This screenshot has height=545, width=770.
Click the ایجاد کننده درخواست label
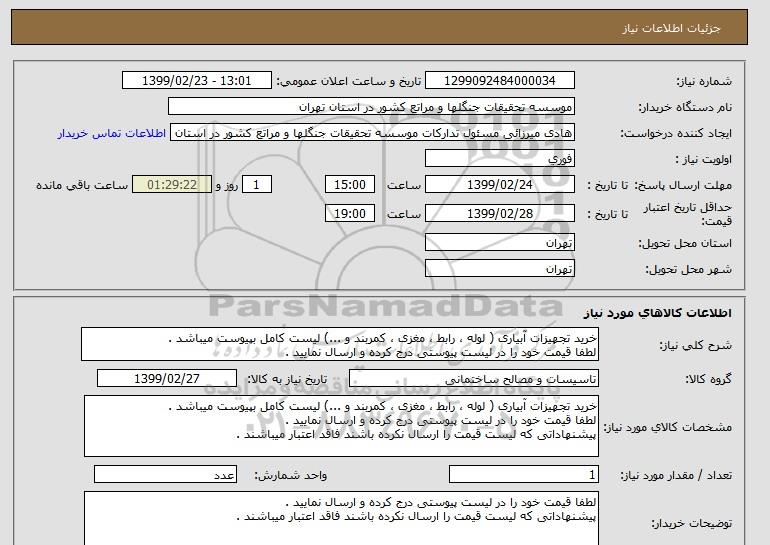pyautogui.click(x=676, y=134)
